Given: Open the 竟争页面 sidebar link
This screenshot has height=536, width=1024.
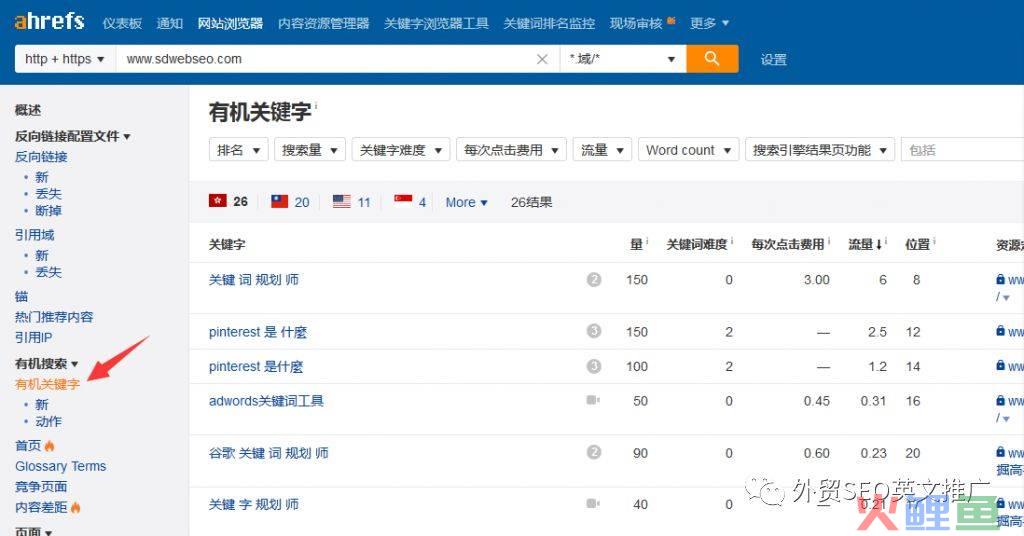Looking at the screenshot, I should tap(41, 486).
